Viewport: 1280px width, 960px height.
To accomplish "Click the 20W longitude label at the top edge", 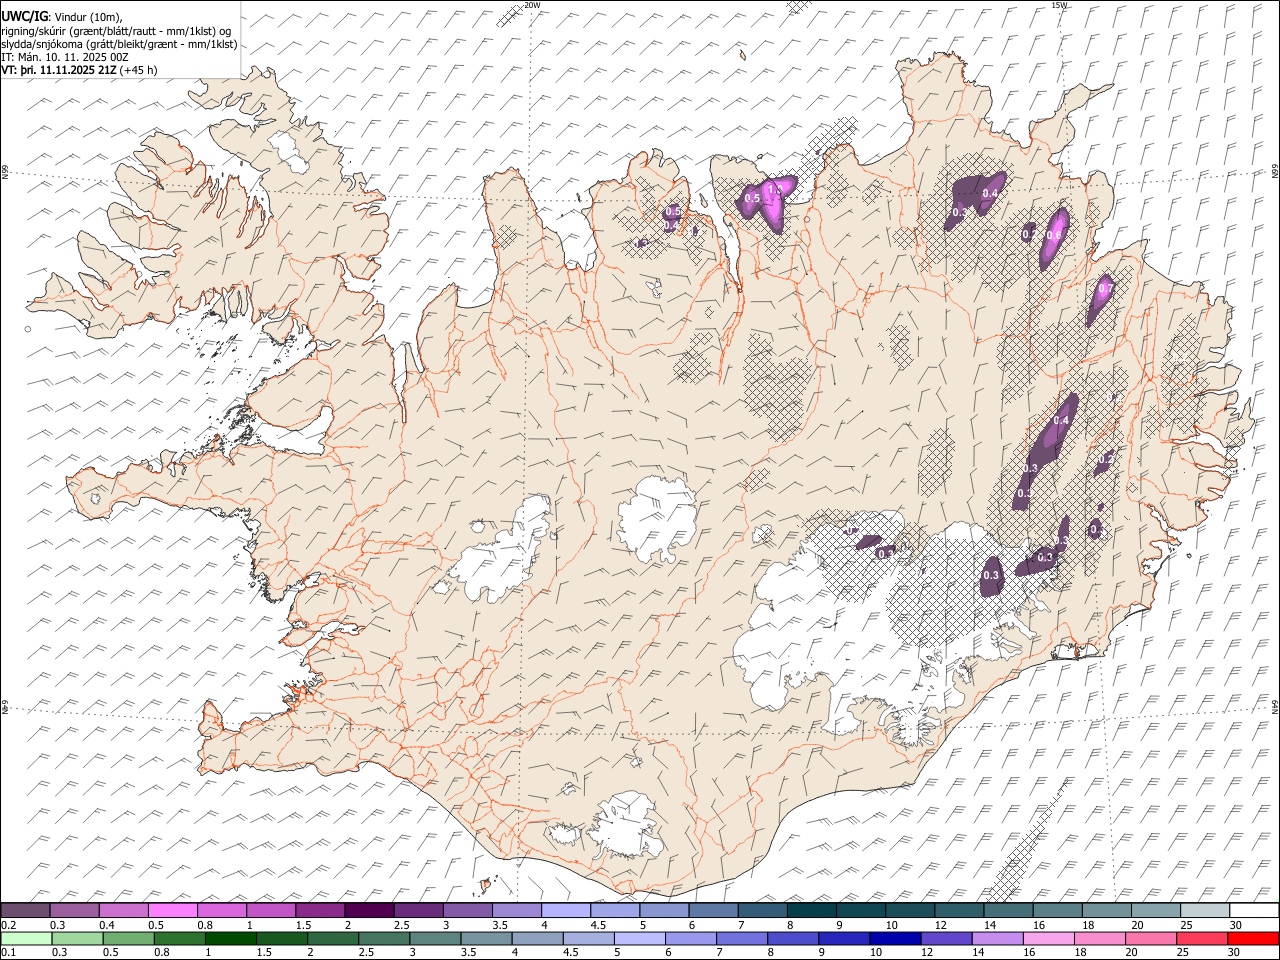I will pos(532,5).
